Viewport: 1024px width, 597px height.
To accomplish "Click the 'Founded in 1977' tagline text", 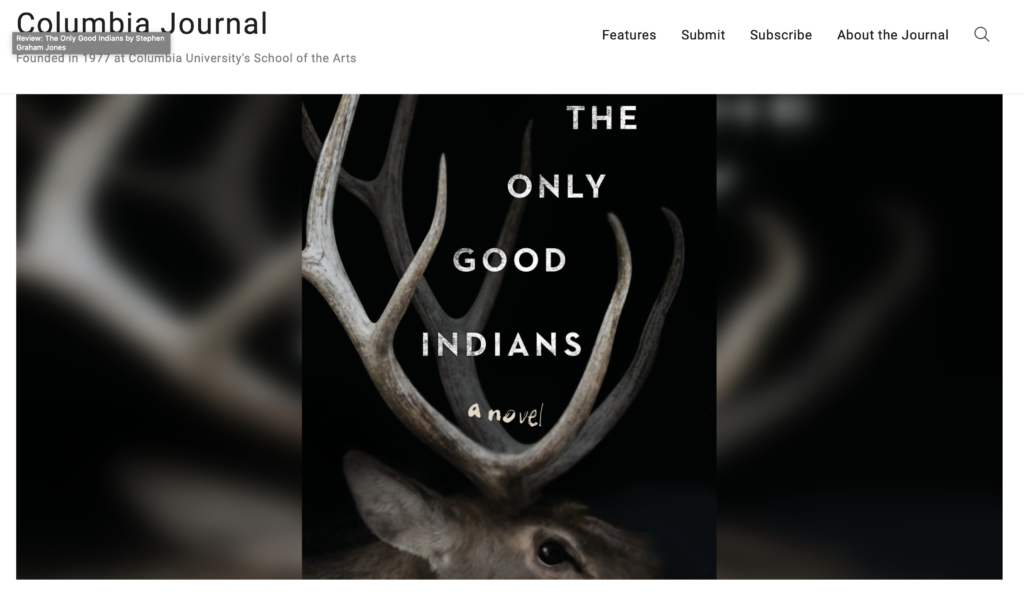I will 186,58.
